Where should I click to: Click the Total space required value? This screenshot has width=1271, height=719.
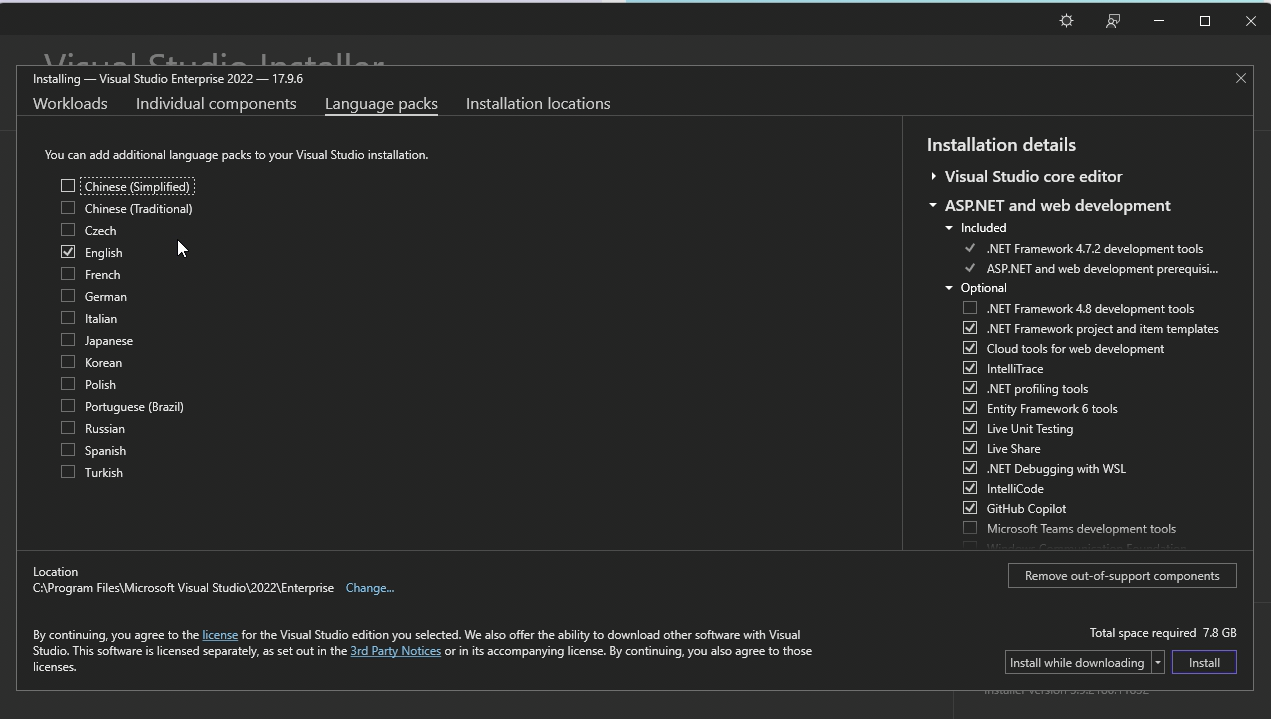tap(1220, 633)
